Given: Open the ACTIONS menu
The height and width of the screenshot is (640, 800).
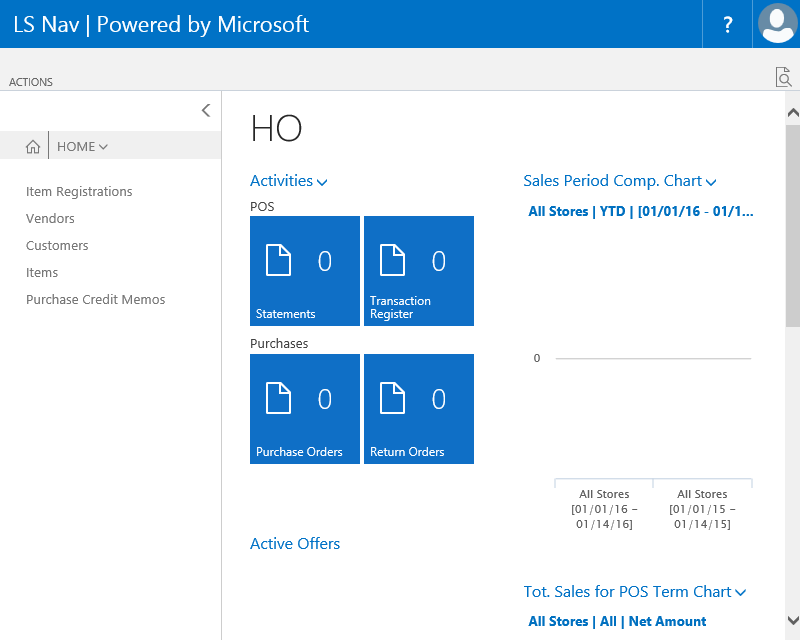Looking at the screenshot, I should [31, 82].
